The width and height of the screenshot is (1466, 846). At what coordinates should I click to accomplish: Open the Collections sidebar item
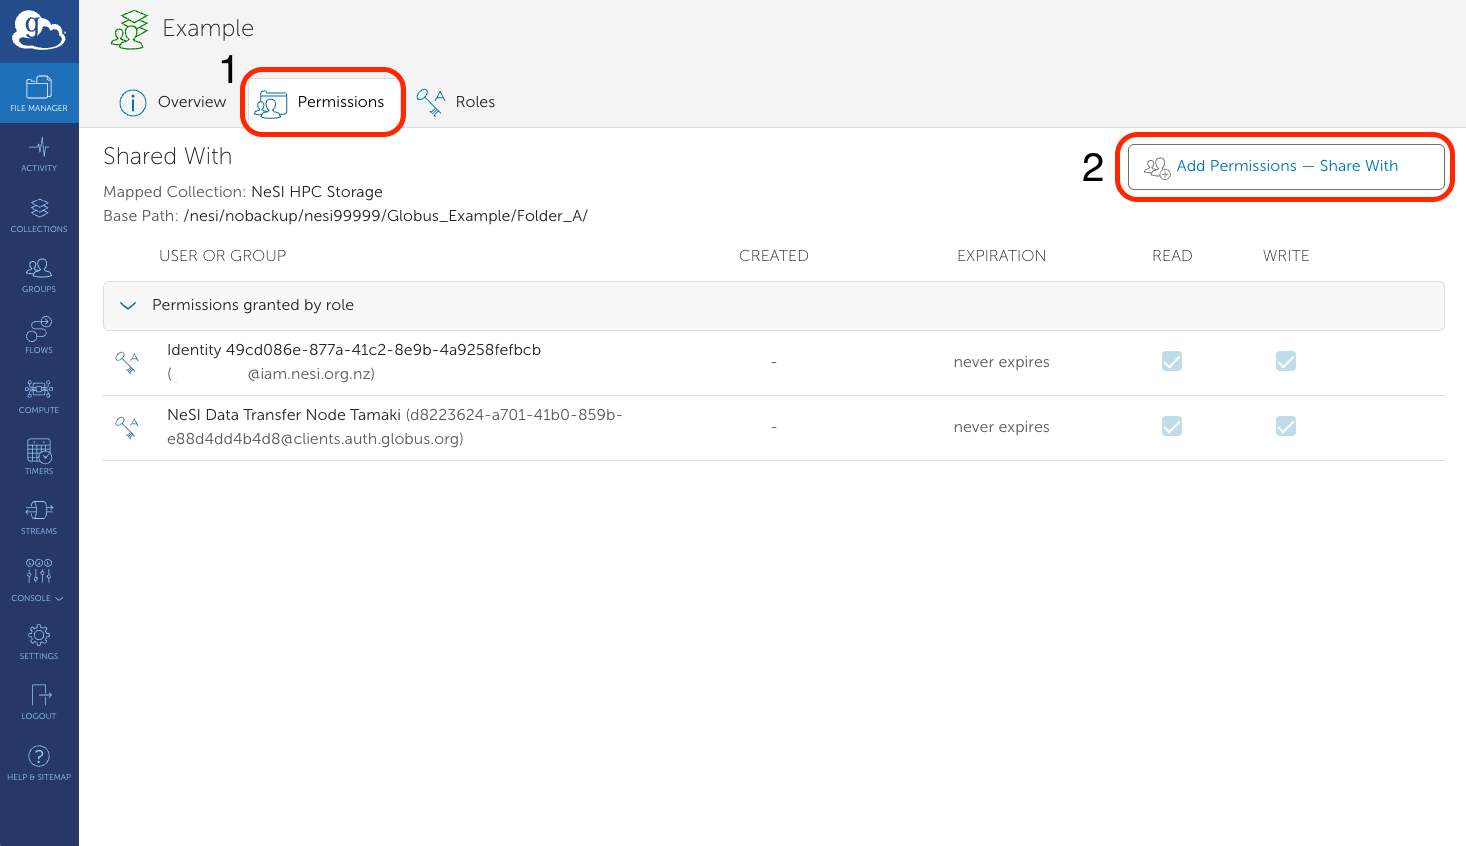(x=39, y=215)
